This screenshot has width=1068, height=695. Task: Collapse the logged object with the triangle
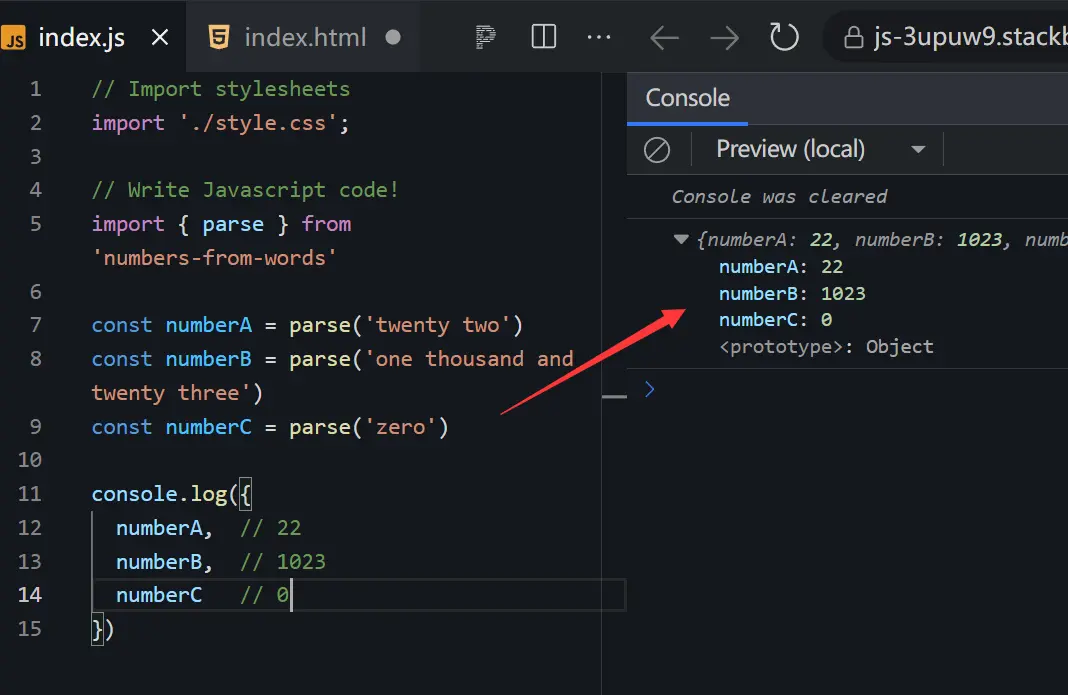coord(682,240)
